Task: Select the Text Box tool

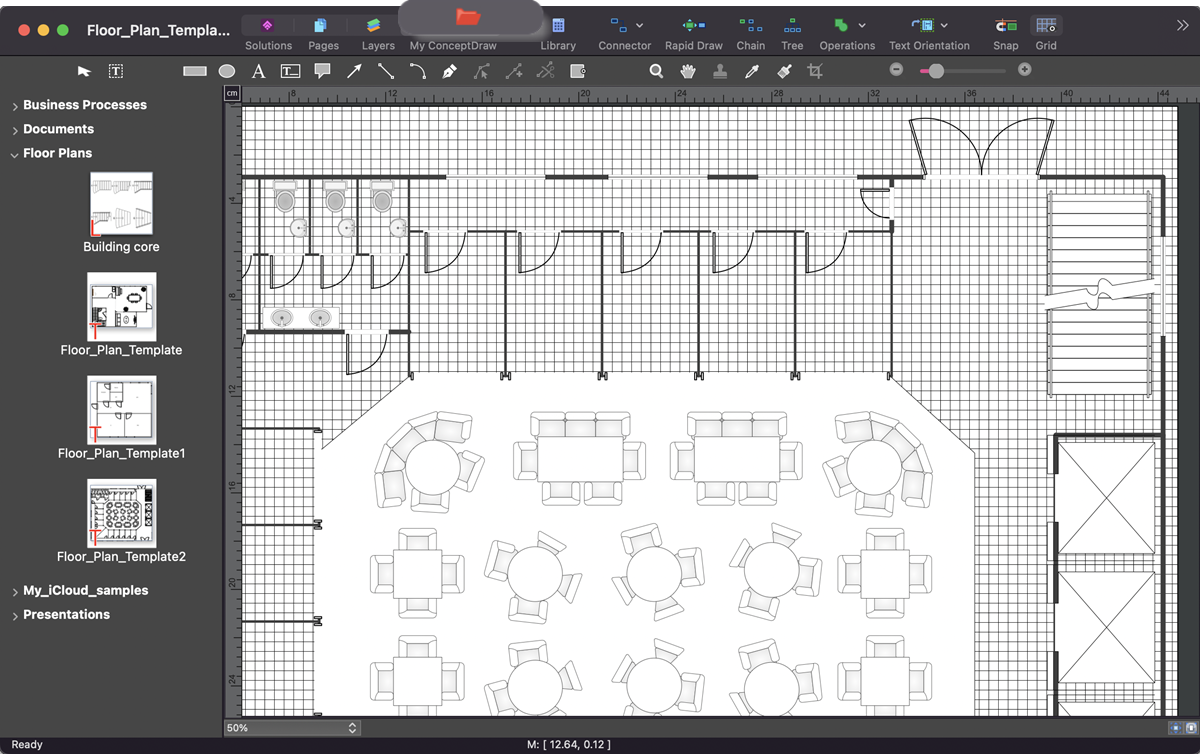Action: pos(290,71)
